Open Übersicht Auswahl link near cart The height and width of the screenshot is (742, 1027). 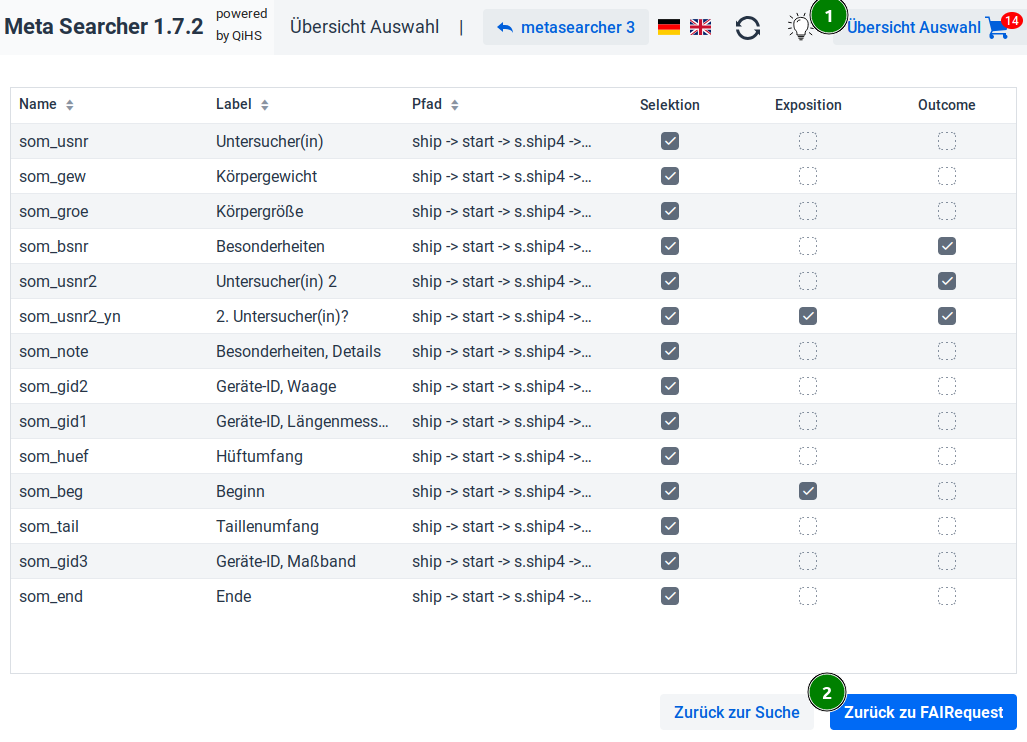913,28
